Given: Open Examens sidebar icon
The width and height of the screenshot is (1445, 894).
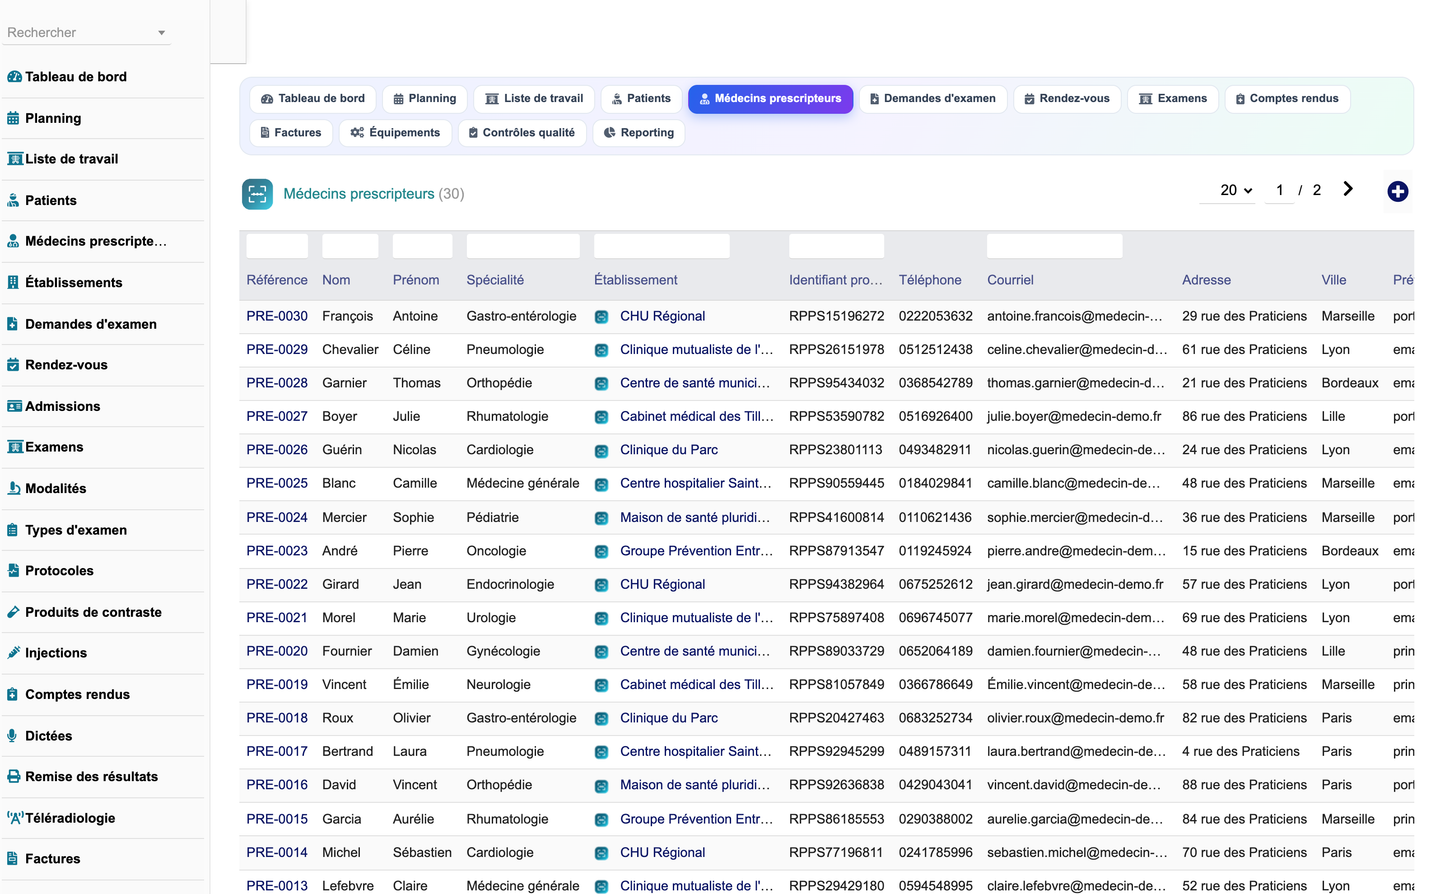Looking at the screenshot, I should 15,447.
